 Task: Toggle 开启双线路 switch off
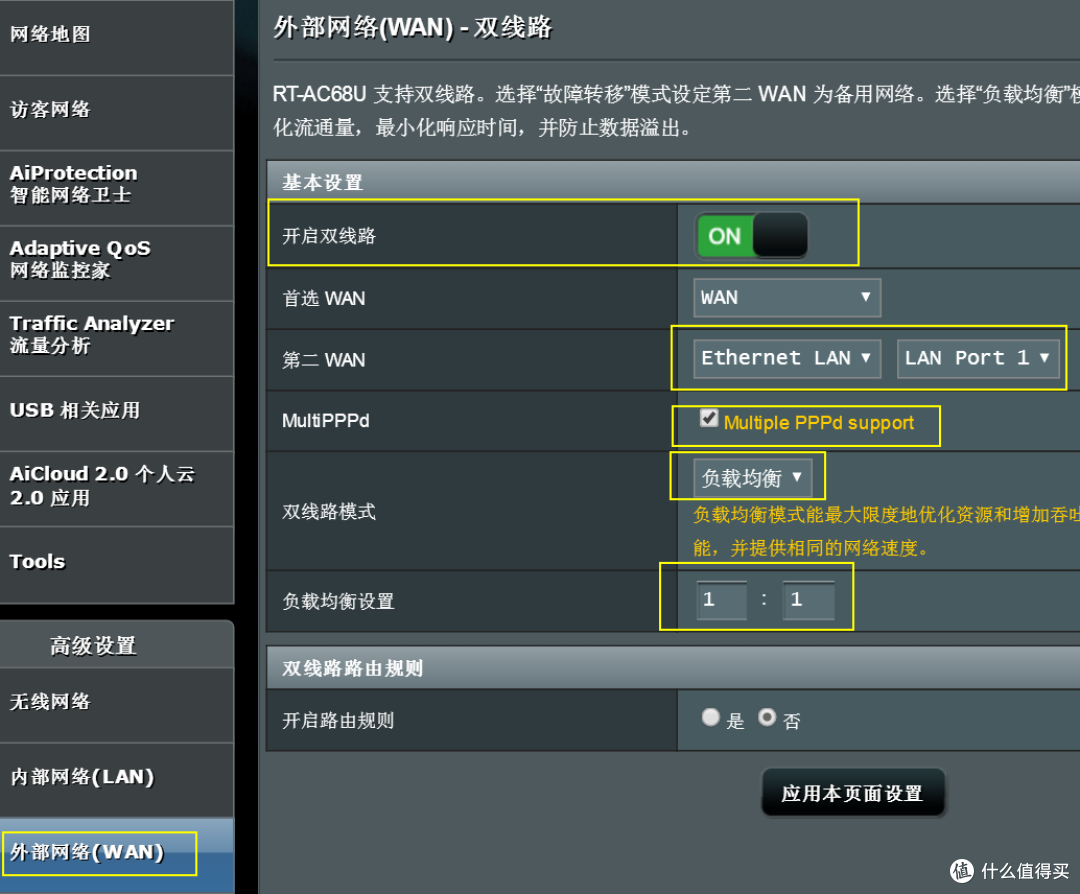[x=752, y=235]
